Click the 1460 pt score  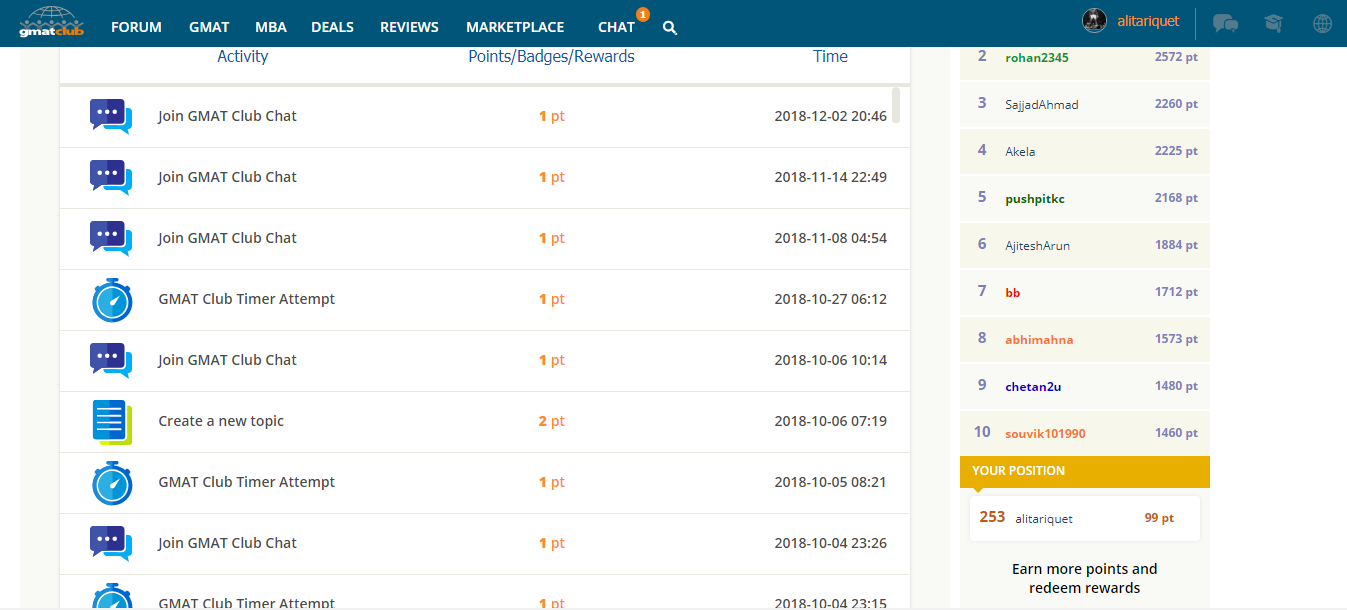tap(1176, 433)
